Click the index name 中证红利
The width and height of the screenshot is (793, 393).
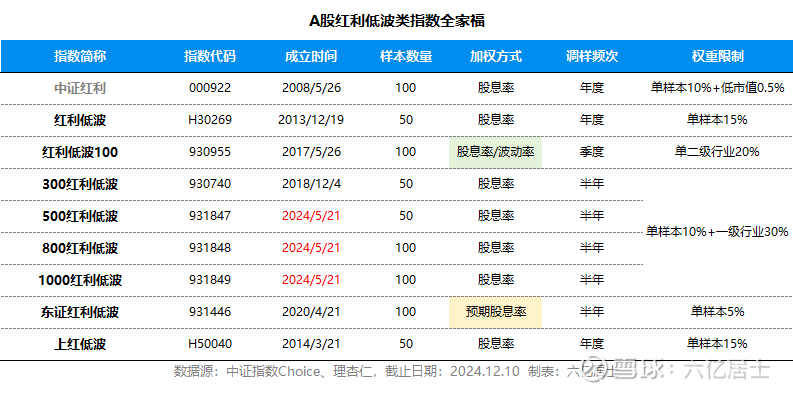click(x=80, y=89)
